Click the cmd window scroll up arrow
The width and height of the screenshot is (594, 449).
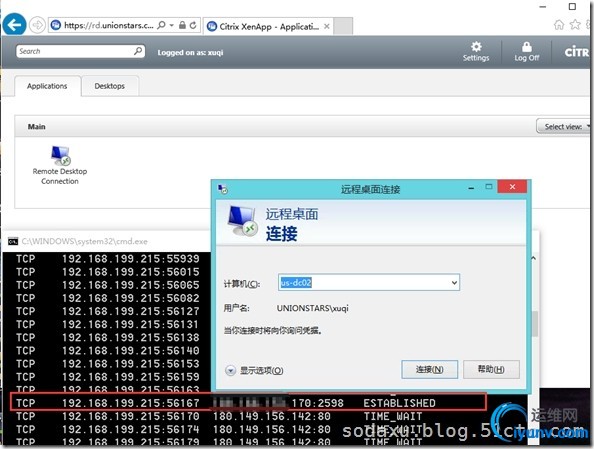534,258
